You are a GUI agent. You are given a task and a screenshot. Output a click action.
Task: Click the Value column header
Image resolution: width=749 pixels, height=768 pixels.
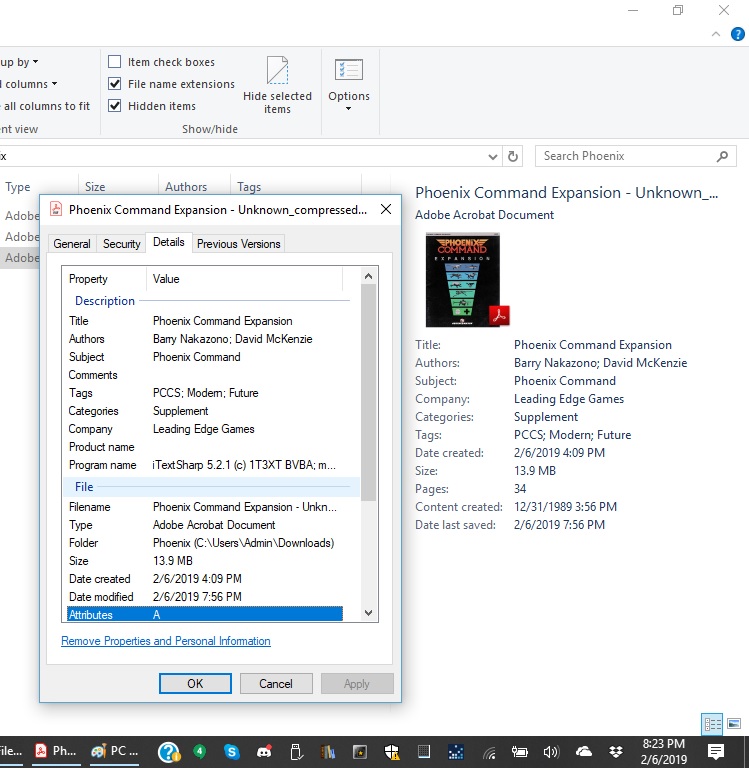click(x=244, y=279)
